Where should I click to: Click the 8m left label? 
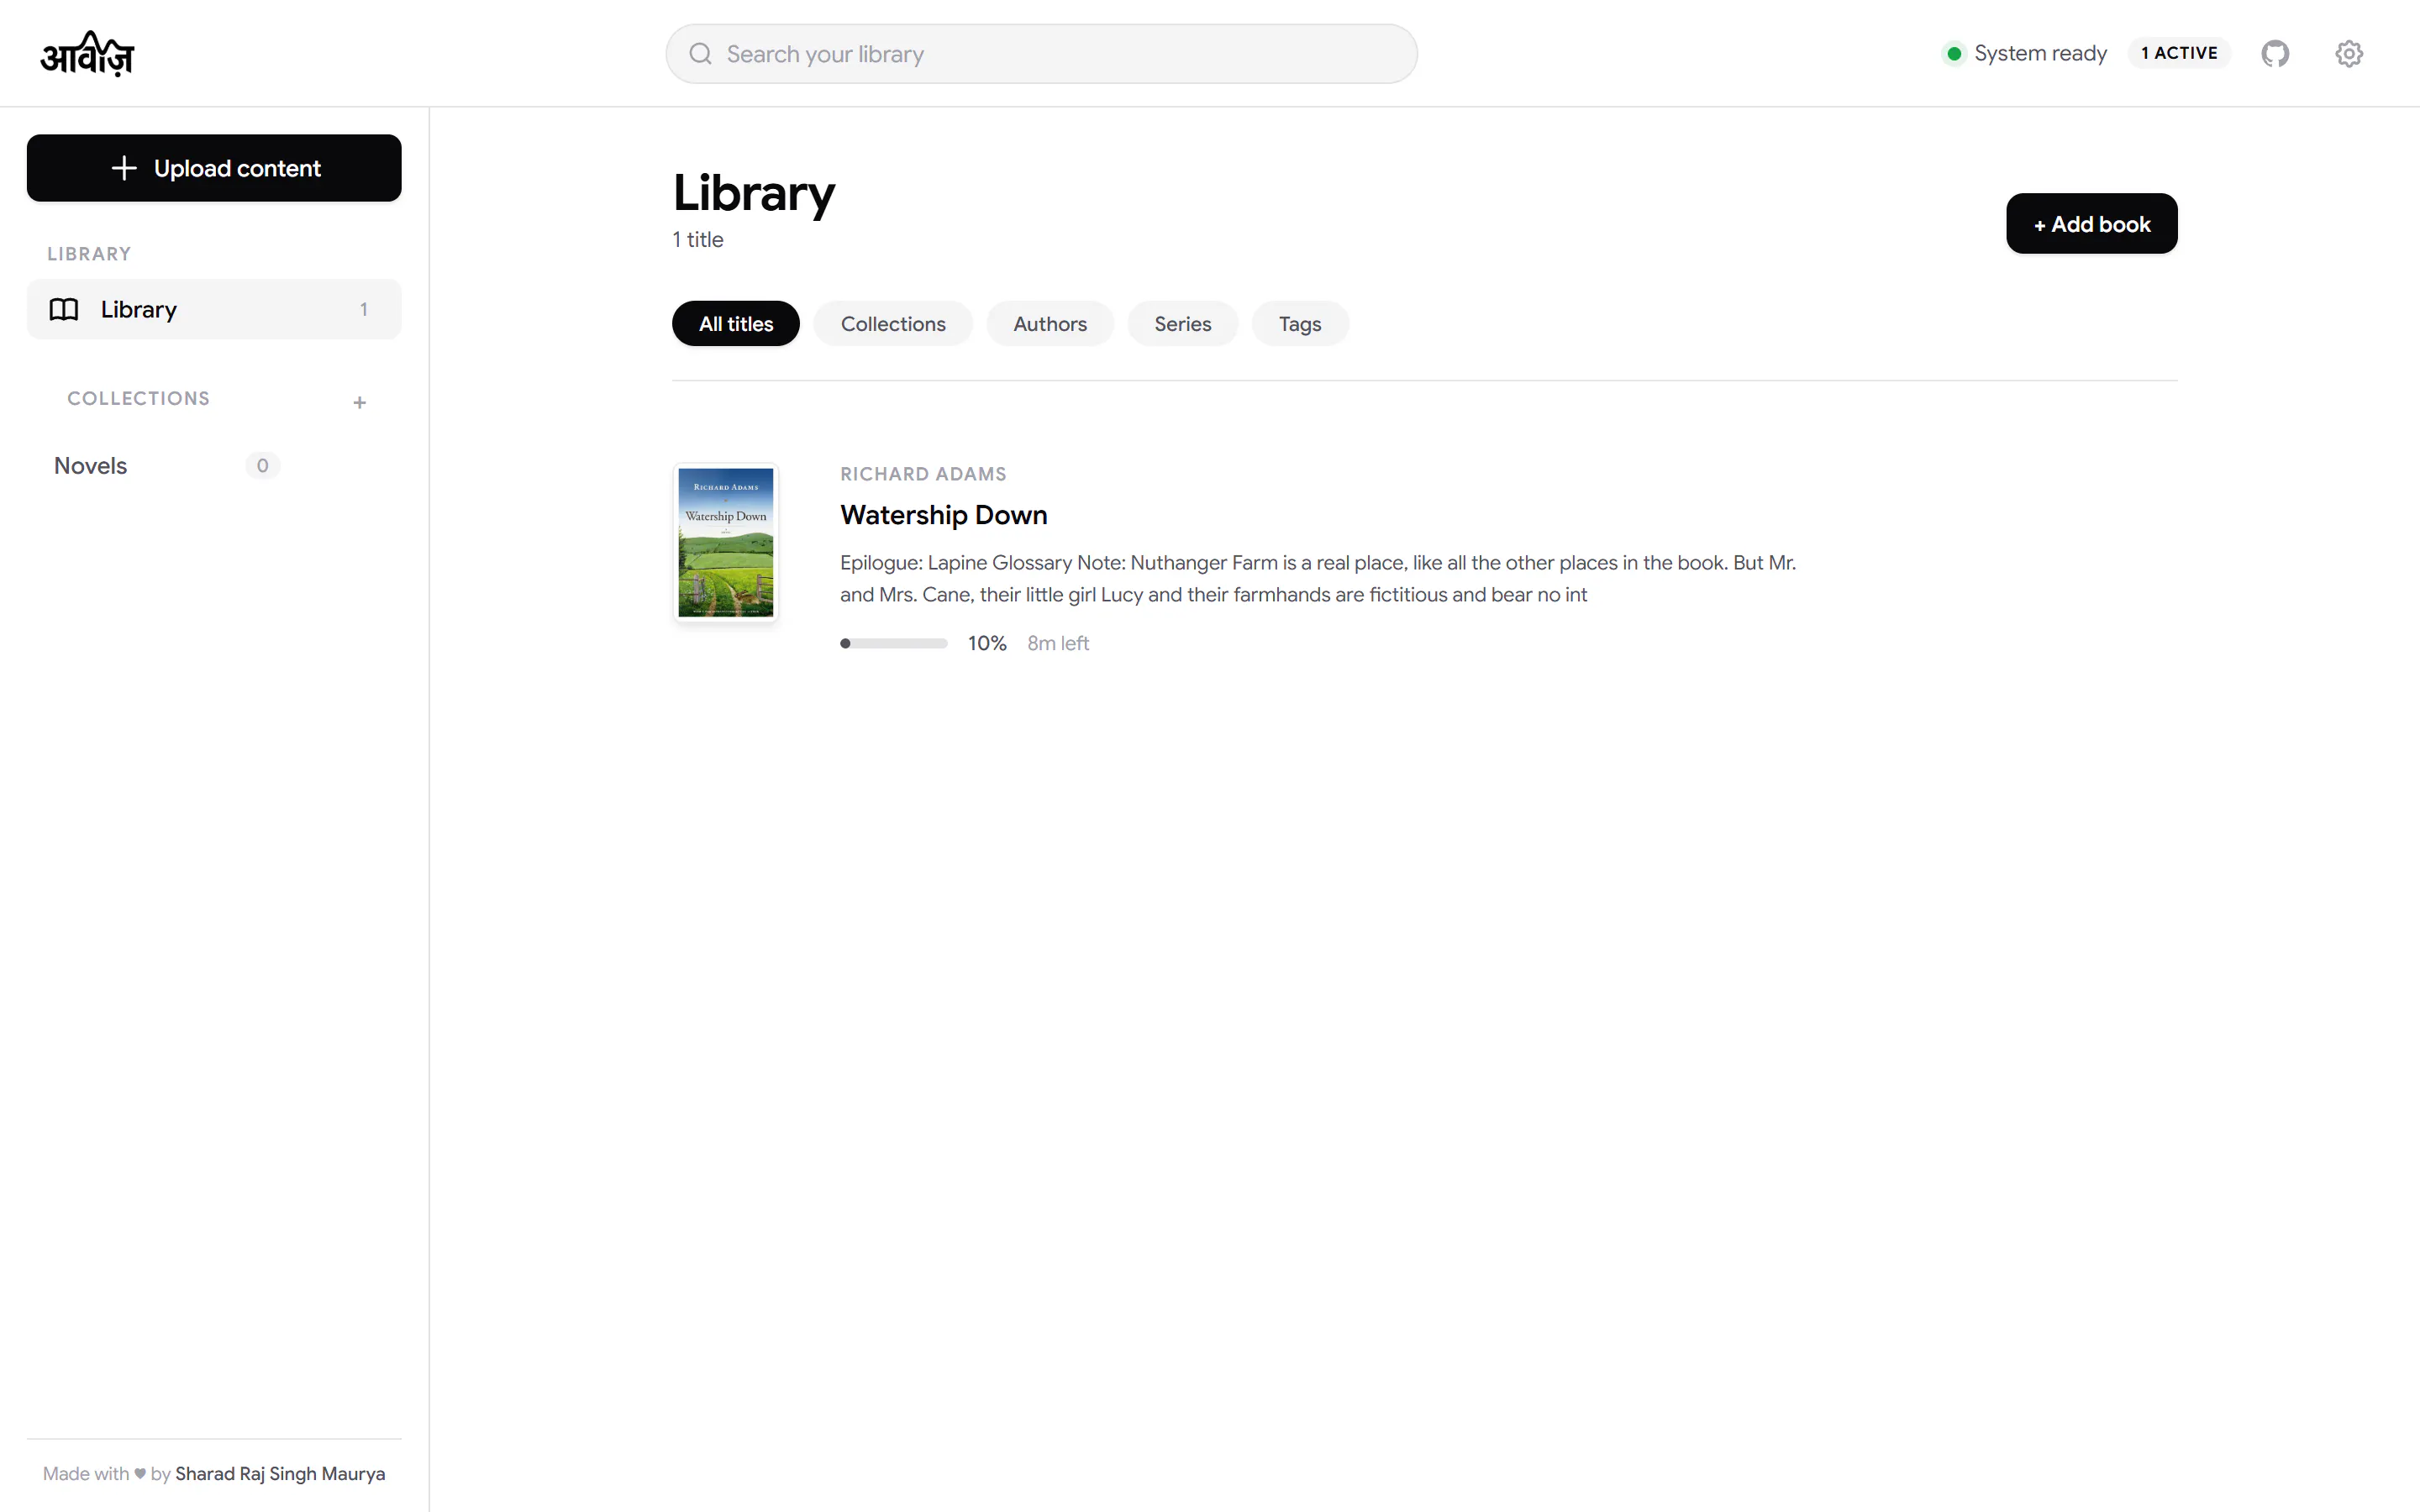tap(1058, 644)
